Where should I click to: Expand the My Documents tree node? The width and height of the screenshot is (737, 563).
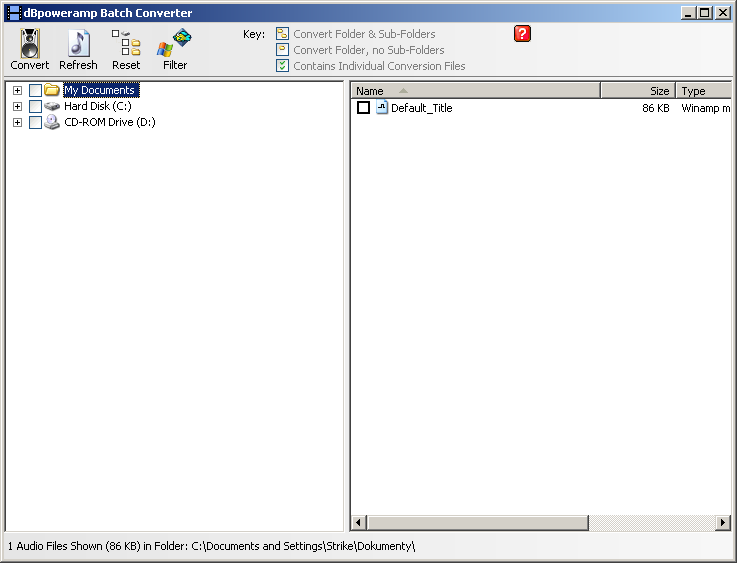[x=17, y=90]
